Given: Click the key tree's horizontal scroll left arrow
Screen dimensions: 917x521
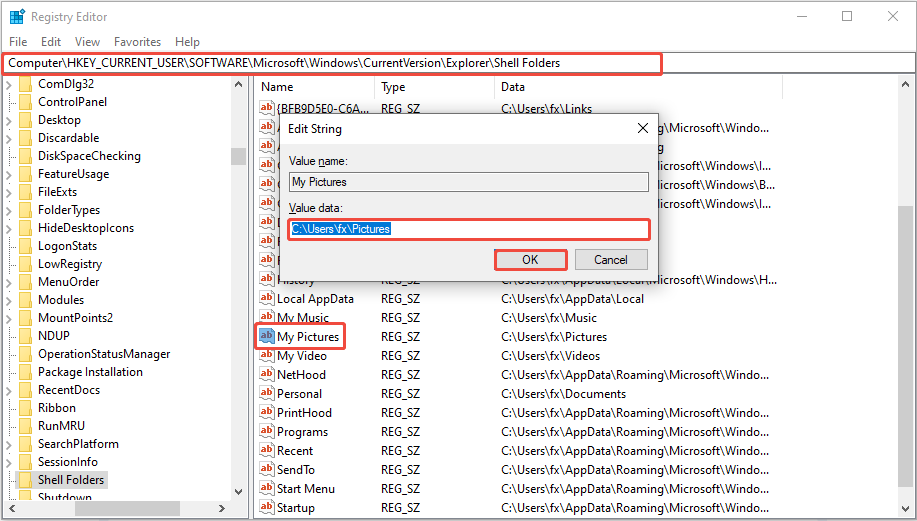Looking at the screenshot, I should point(12,508).
